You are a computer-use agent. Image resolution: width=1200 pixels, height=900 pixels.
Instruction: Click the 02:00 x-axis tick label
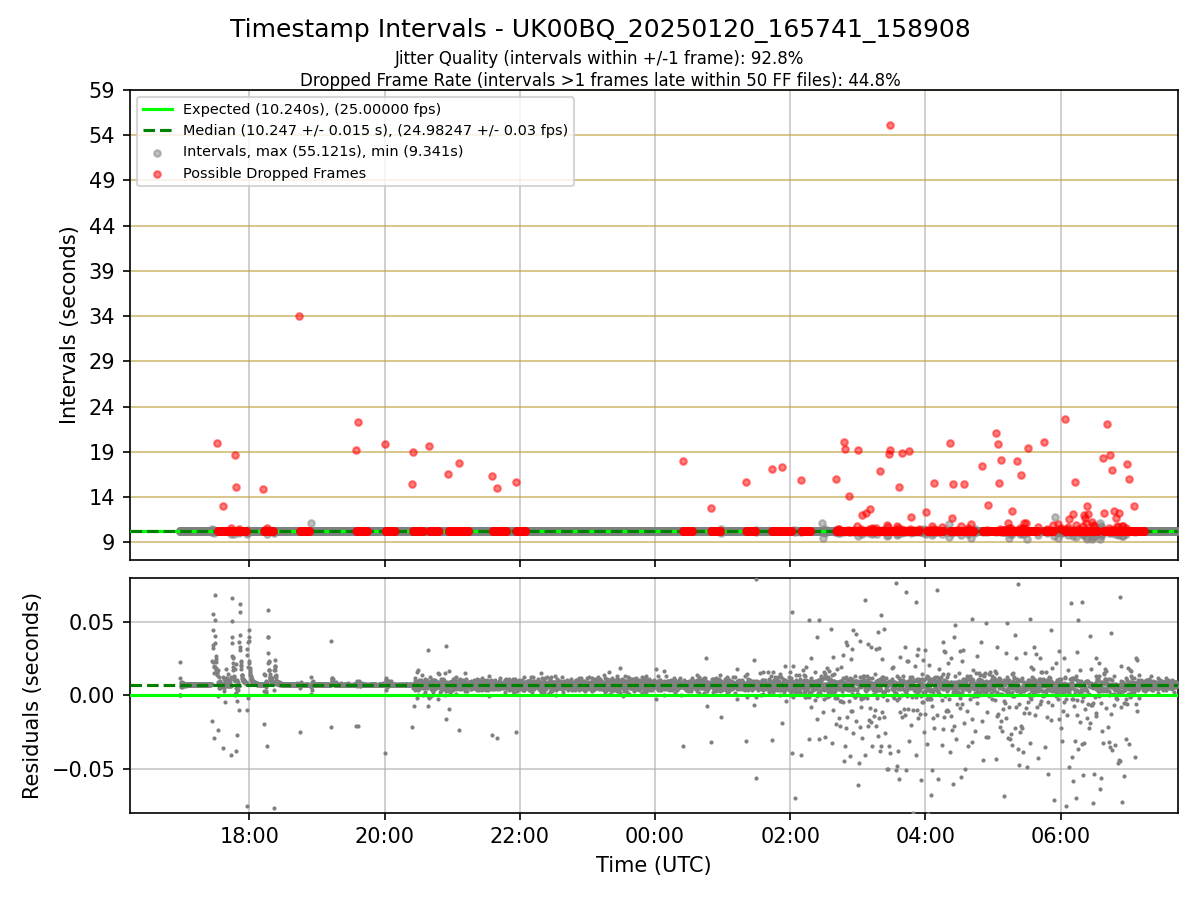790,835
